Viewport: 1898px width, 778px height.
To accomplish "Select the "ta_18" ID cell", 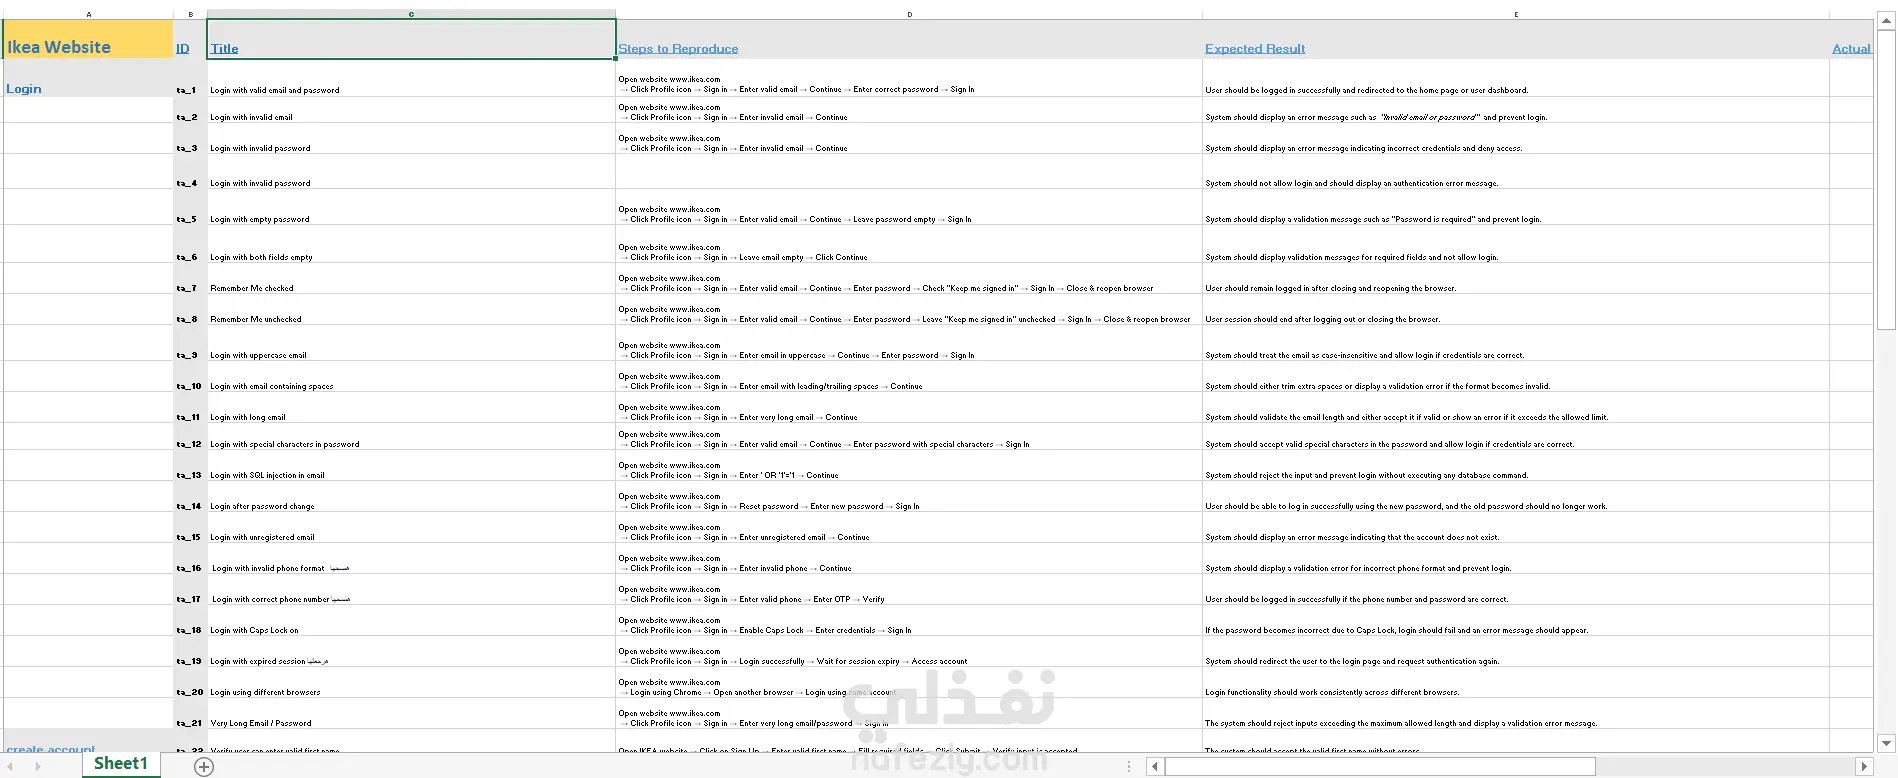I will point(190,620).
